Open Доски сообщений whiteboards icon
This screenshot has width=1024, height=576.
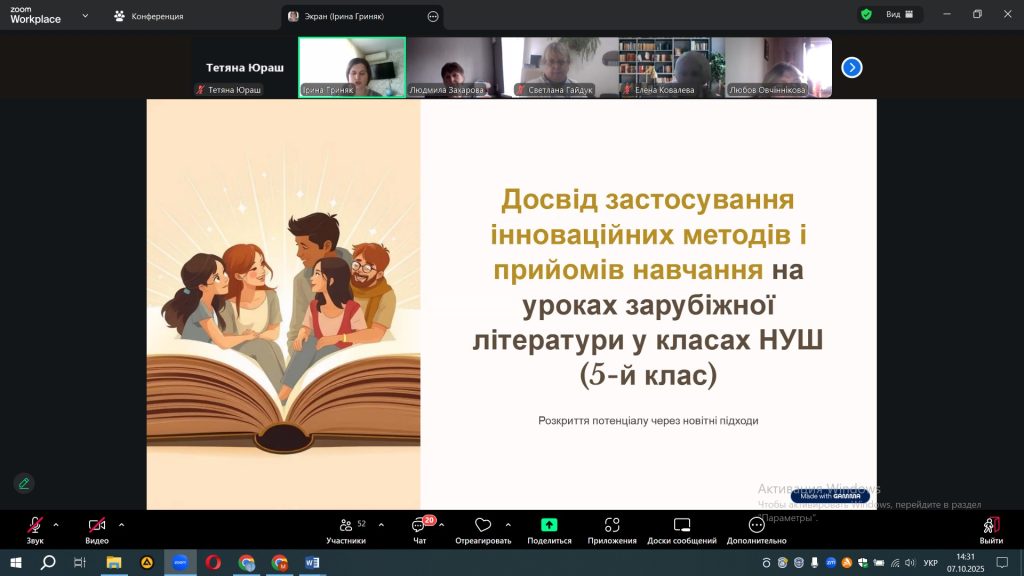[682, 525]
